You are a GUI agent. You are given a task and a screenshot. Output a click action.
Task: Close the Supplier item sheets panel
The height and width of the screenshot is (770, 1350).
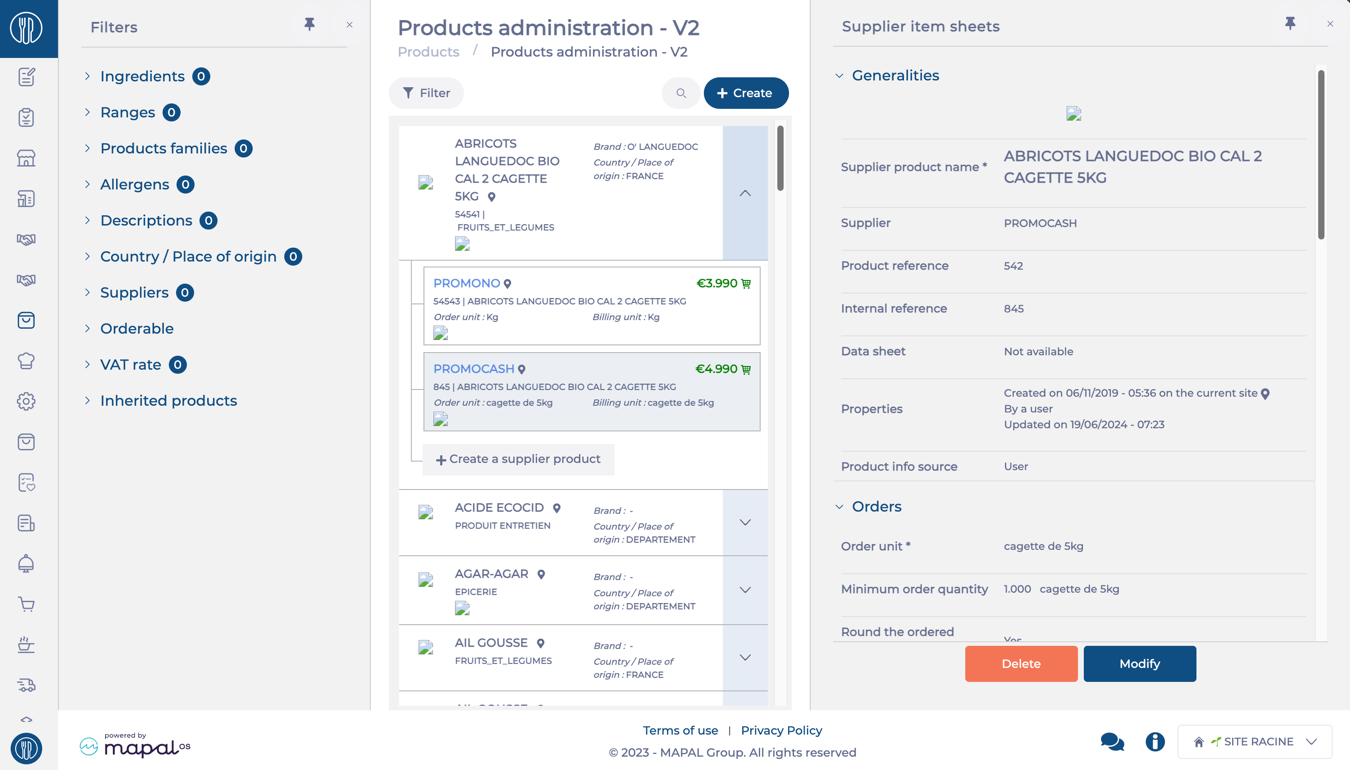point(1330,24)
